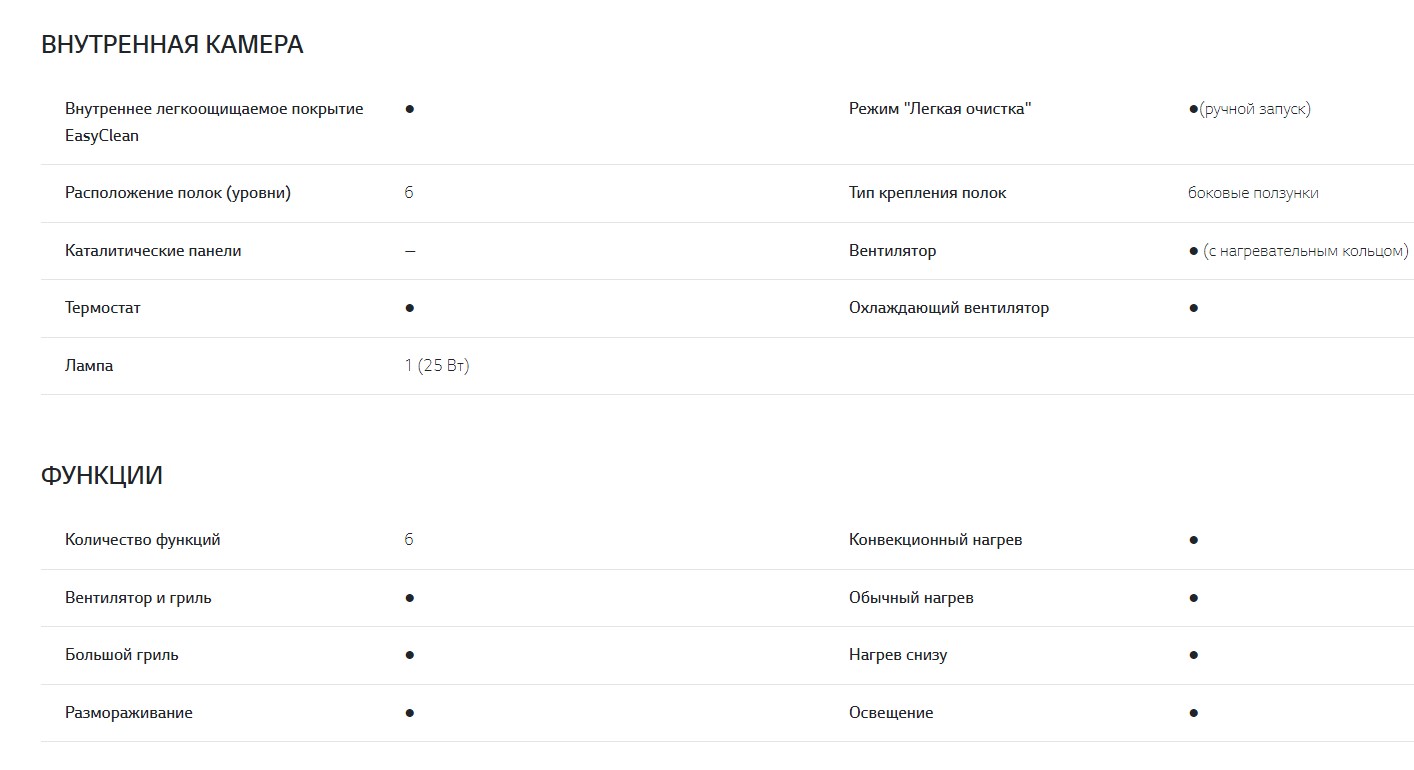Viewport: 1414px width, 770px height.
Task: Select the ВНУТРЕННАЯ КАМЕРА section heading
Action: [x=172, y=45]
